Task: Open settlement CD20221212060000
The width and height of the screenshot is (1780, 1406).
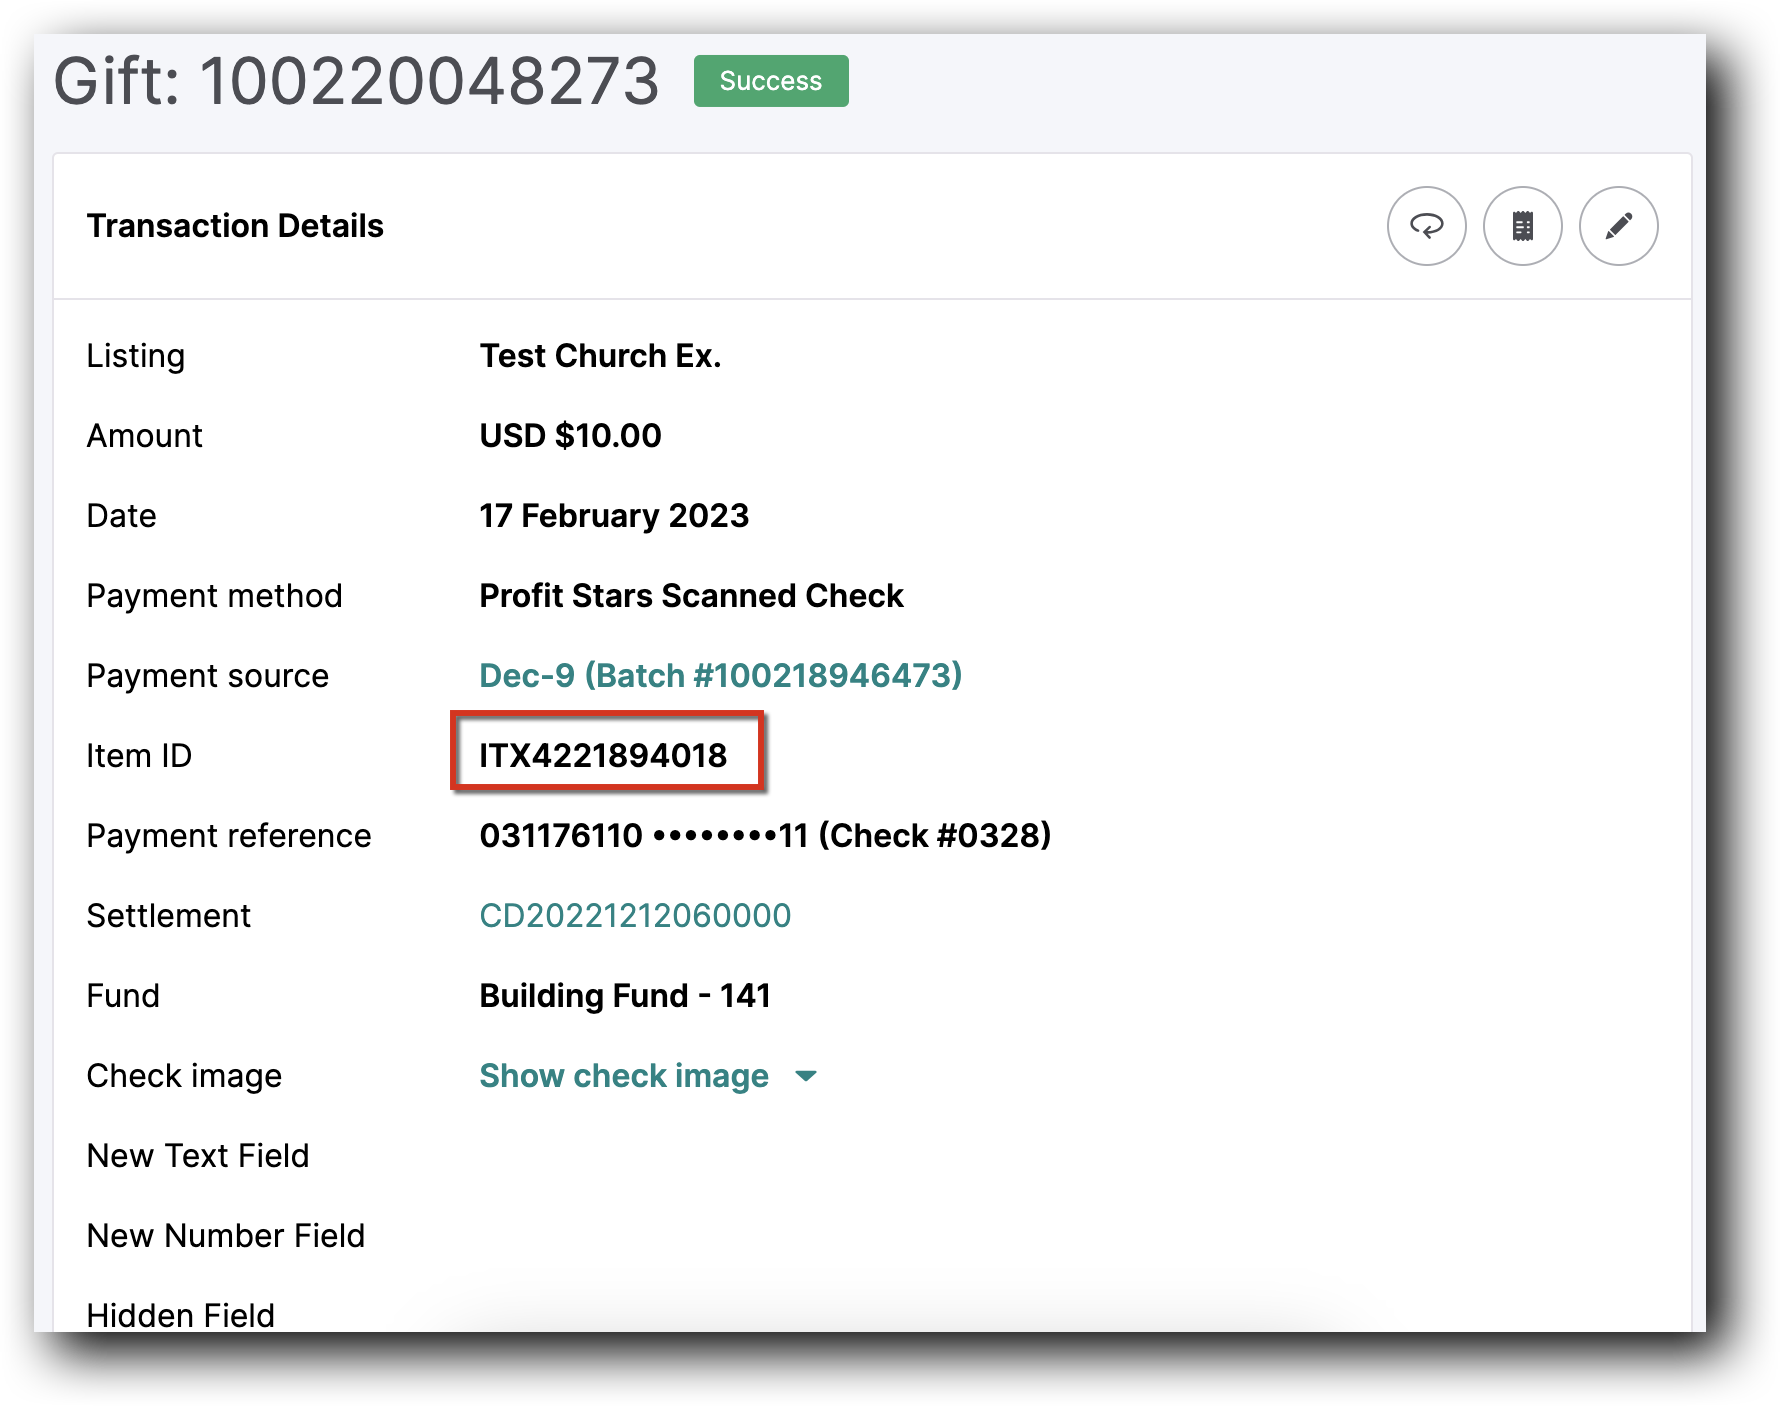Action: (635, 915)
